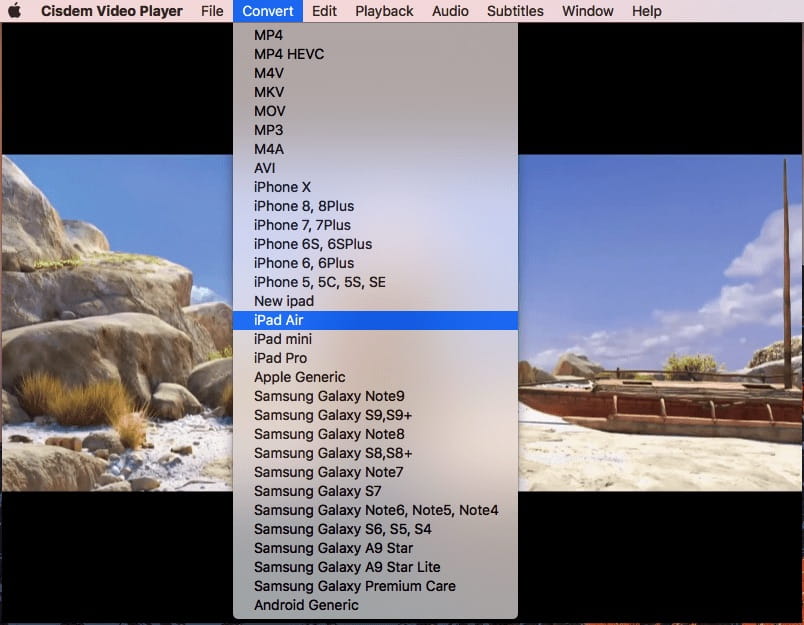This screenshot has width=804, height=625.
Task: Pick the Apple Generic preset
Action: pos(375,377)
